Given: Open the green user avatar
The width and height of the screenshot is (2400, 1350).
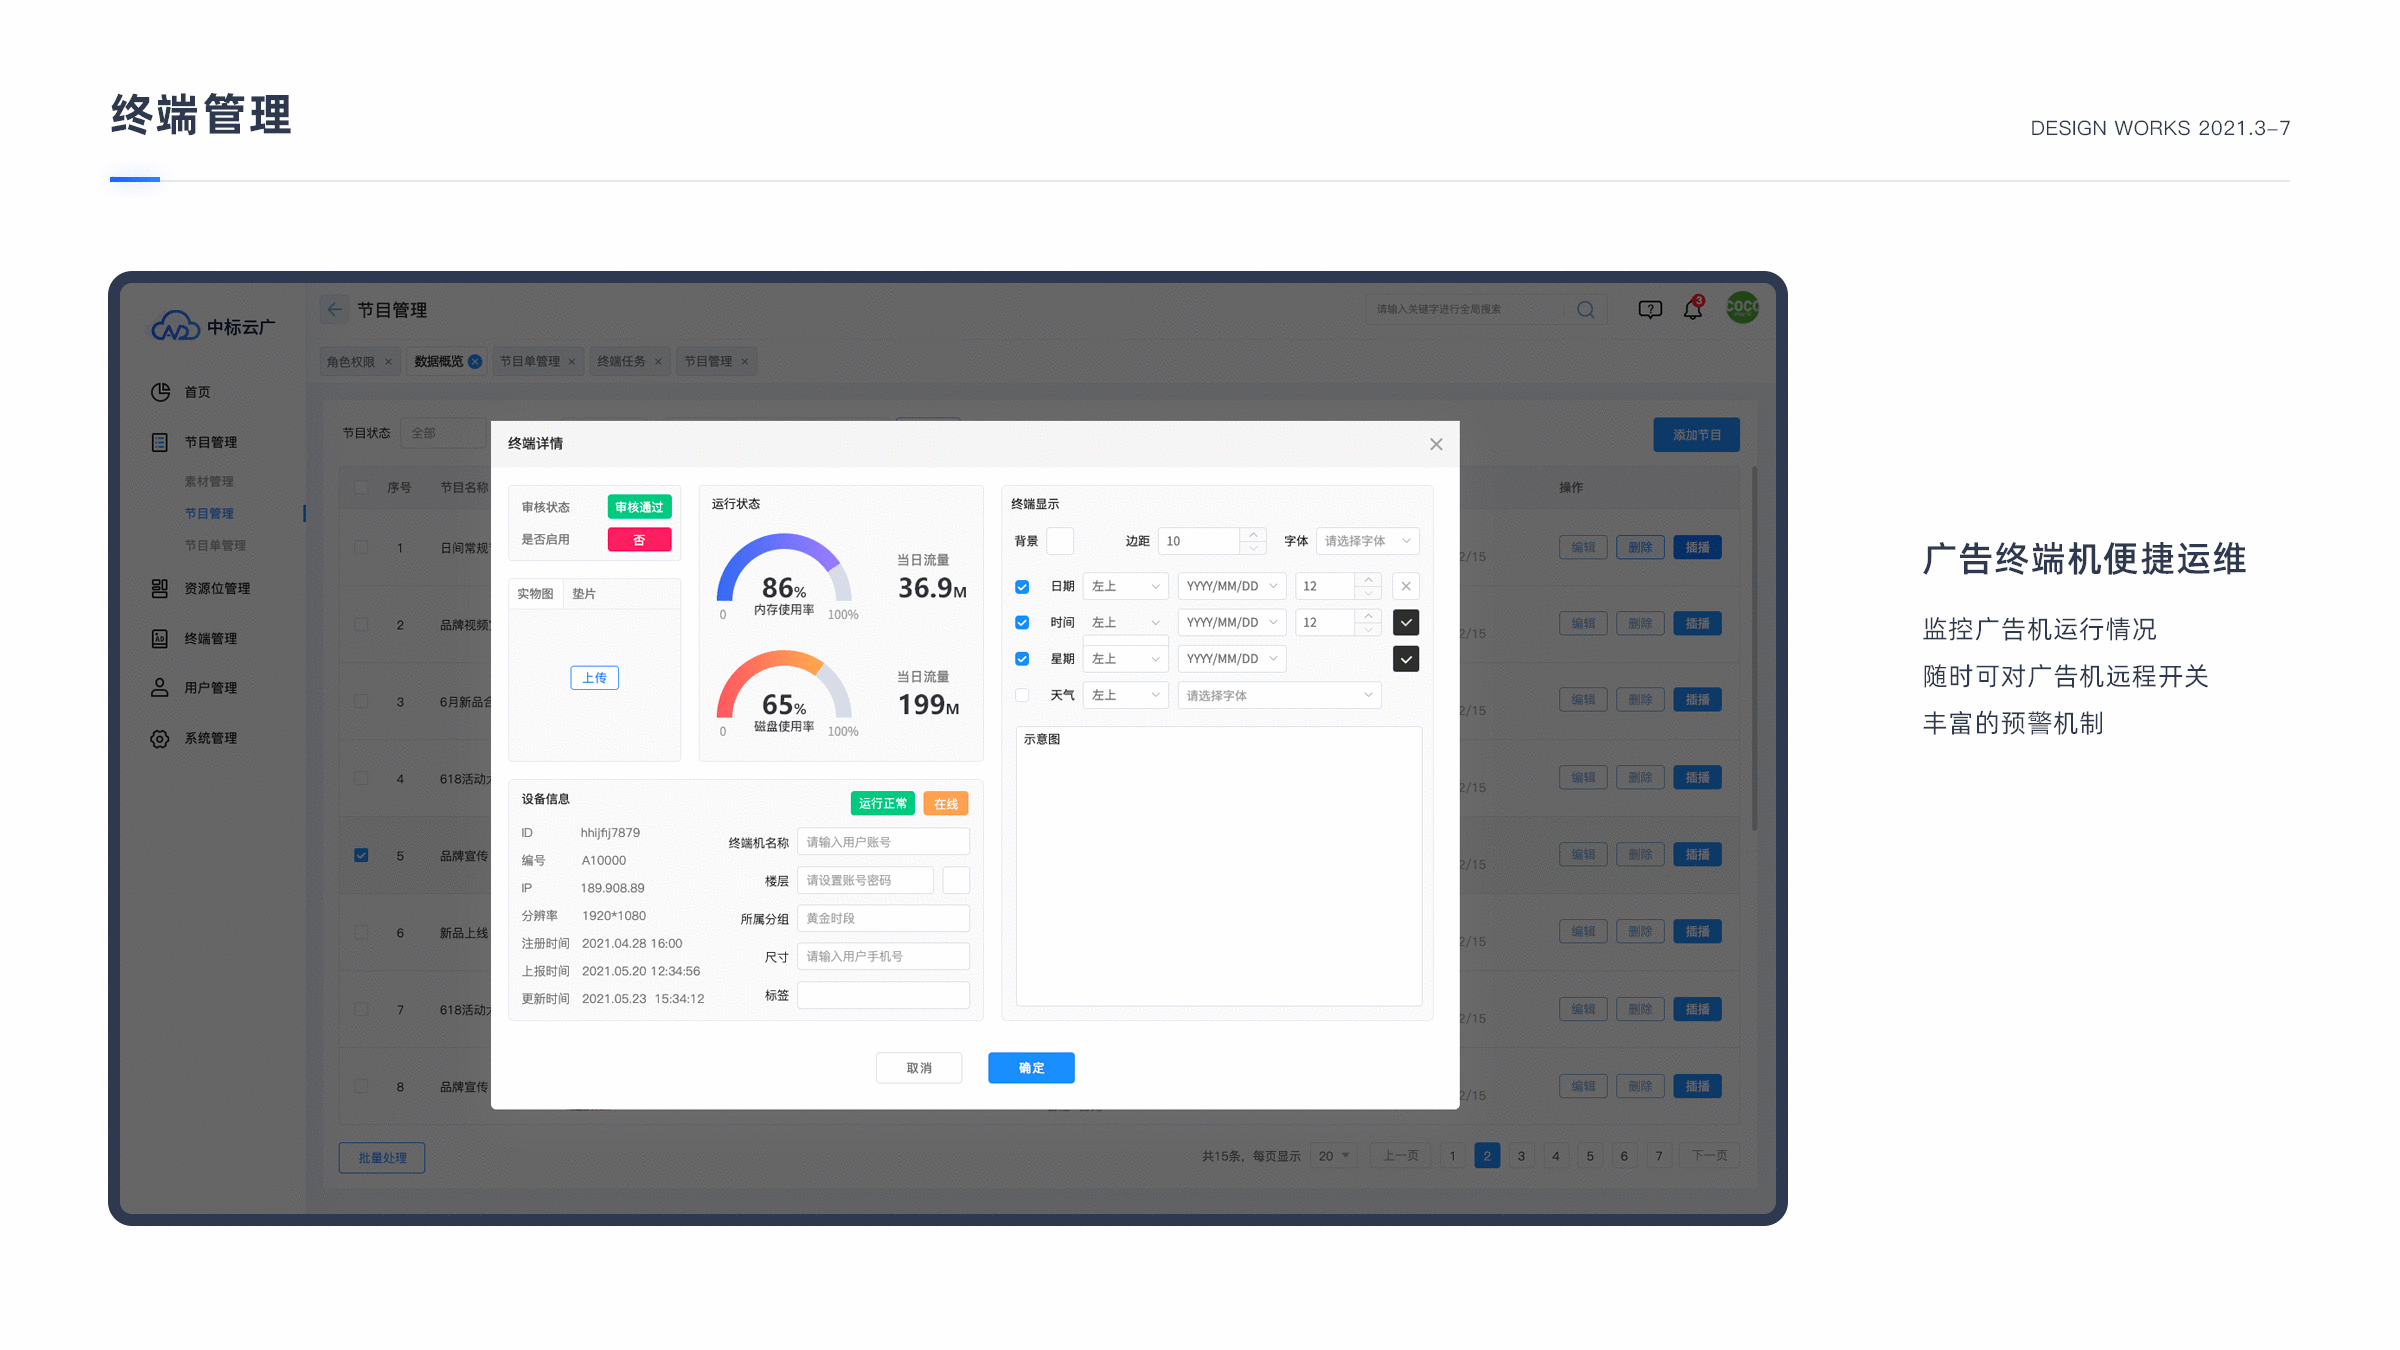Looking at the screenshot, I should click(1743, 307).
